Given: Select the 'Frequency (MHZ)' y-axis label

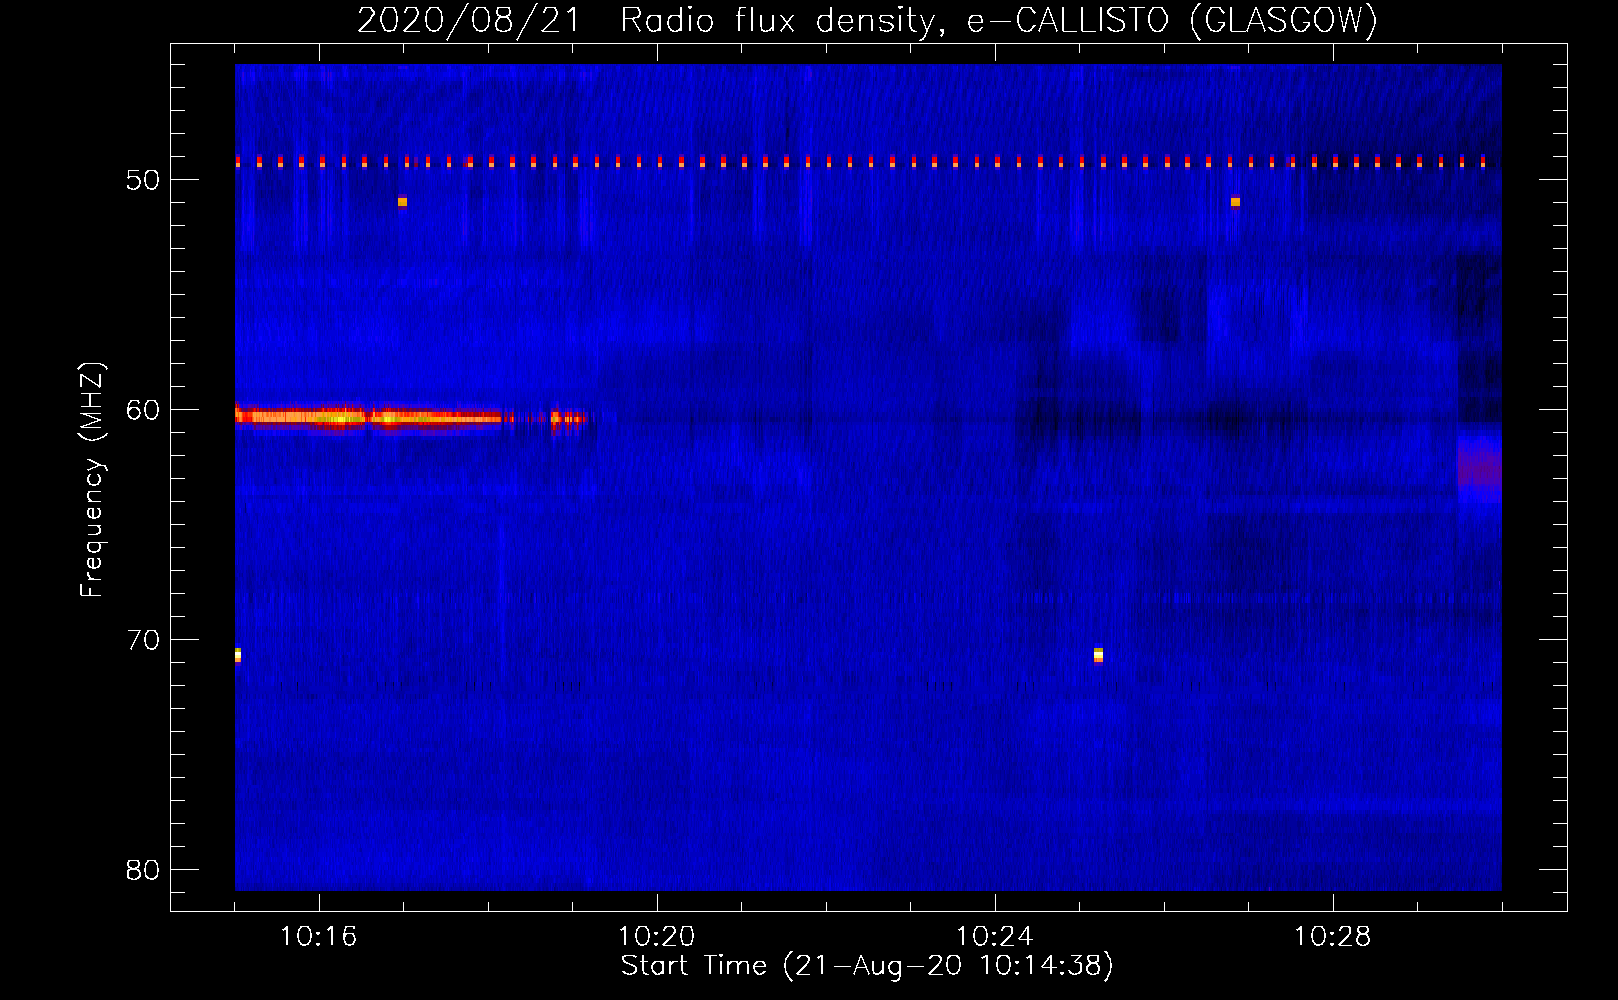Looking at the screenshot, I should click(x=92, y=480).
